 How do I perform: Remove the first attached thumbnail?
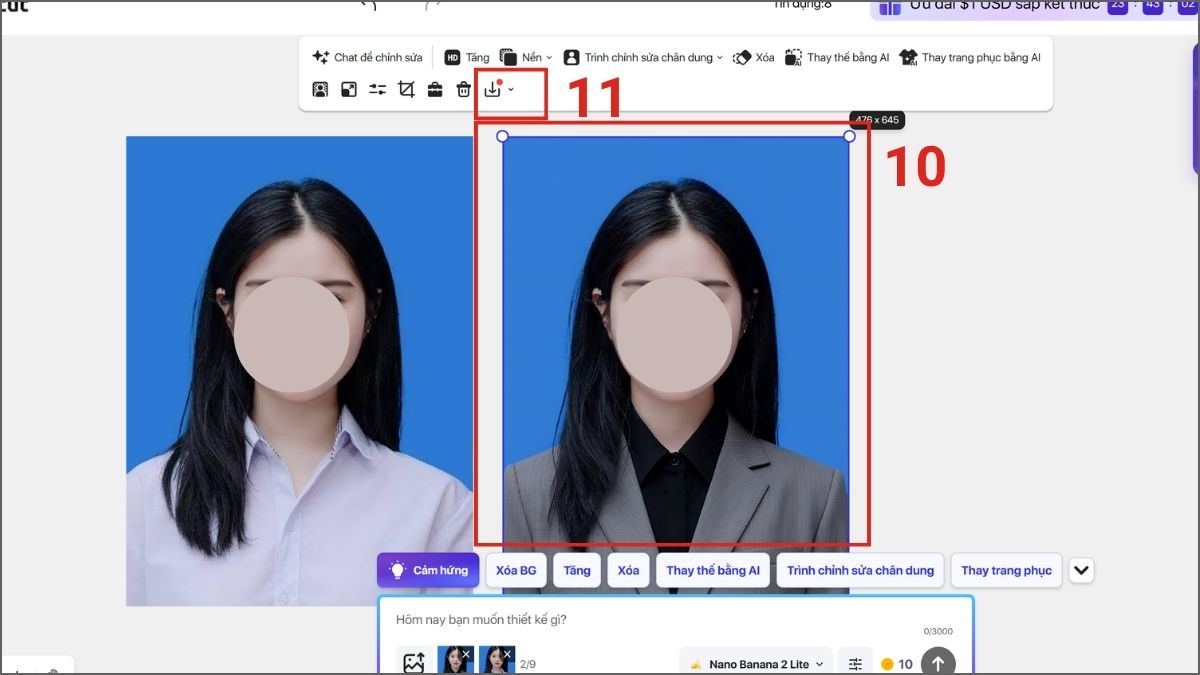tap(466, 654)
